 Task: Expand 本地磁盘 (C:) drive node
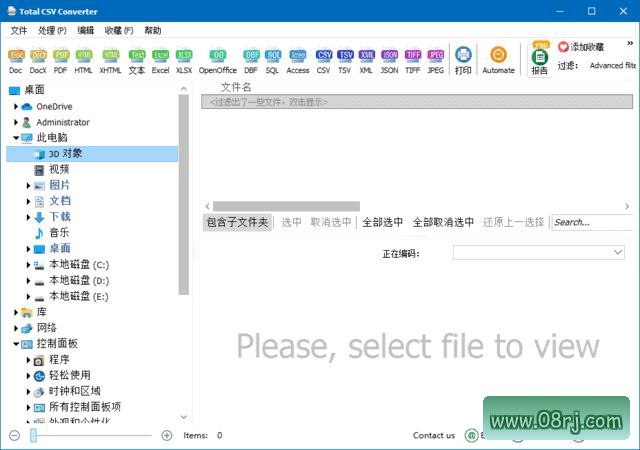point(28,265)
